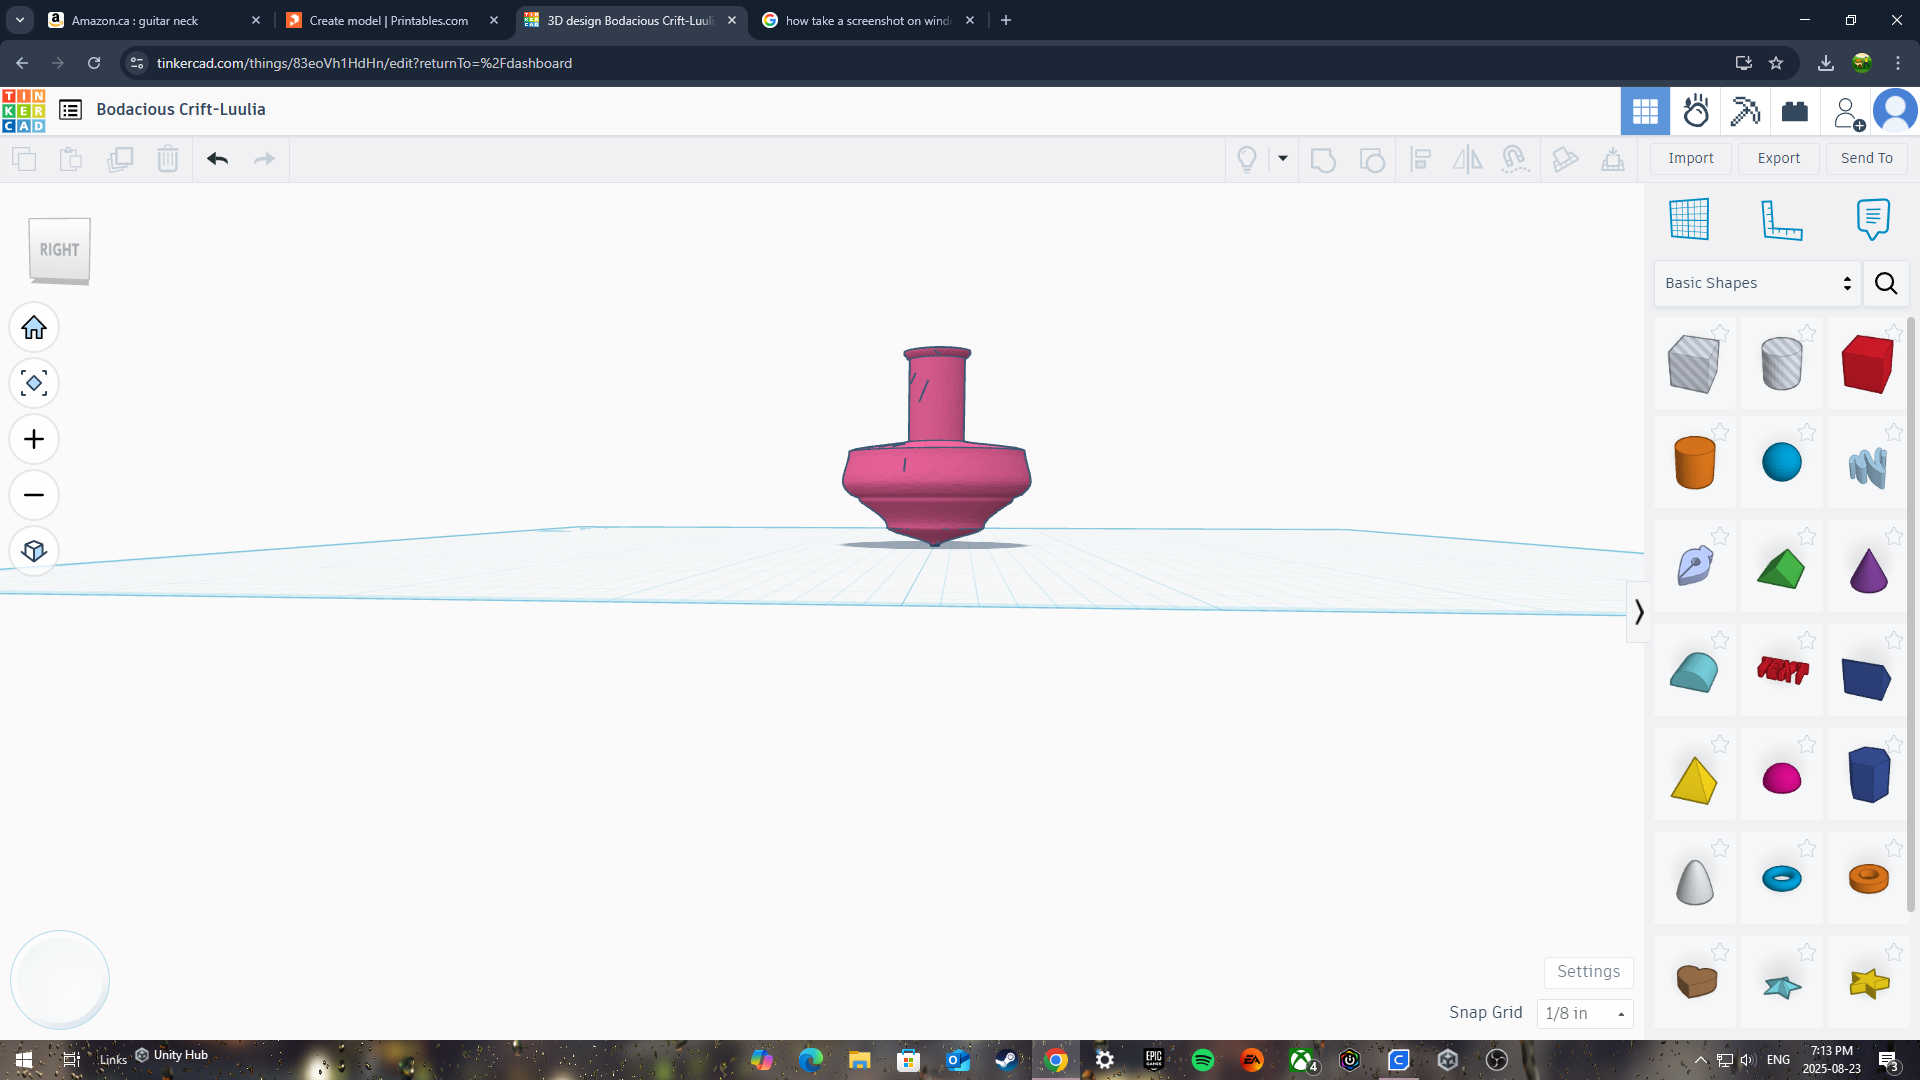The height and width of the screenshot is (1080, 1920).
Task: Click the Mirror tool icon
Action: click(x=1467, y=159)
